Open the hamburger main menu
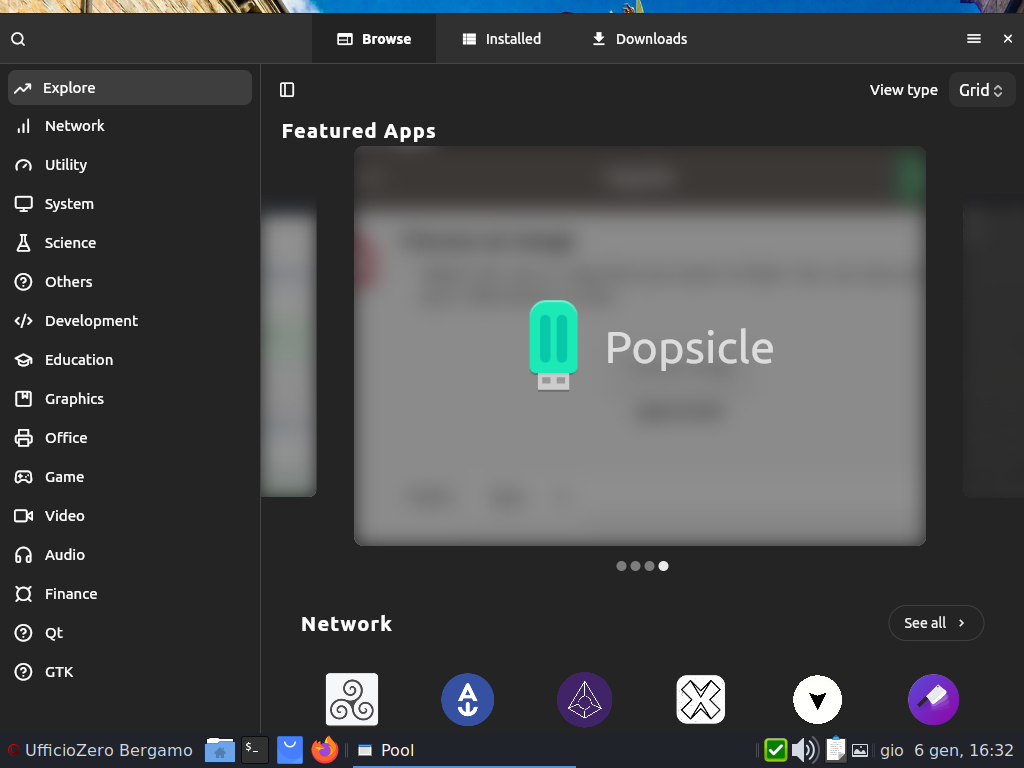 pos(973,39)
